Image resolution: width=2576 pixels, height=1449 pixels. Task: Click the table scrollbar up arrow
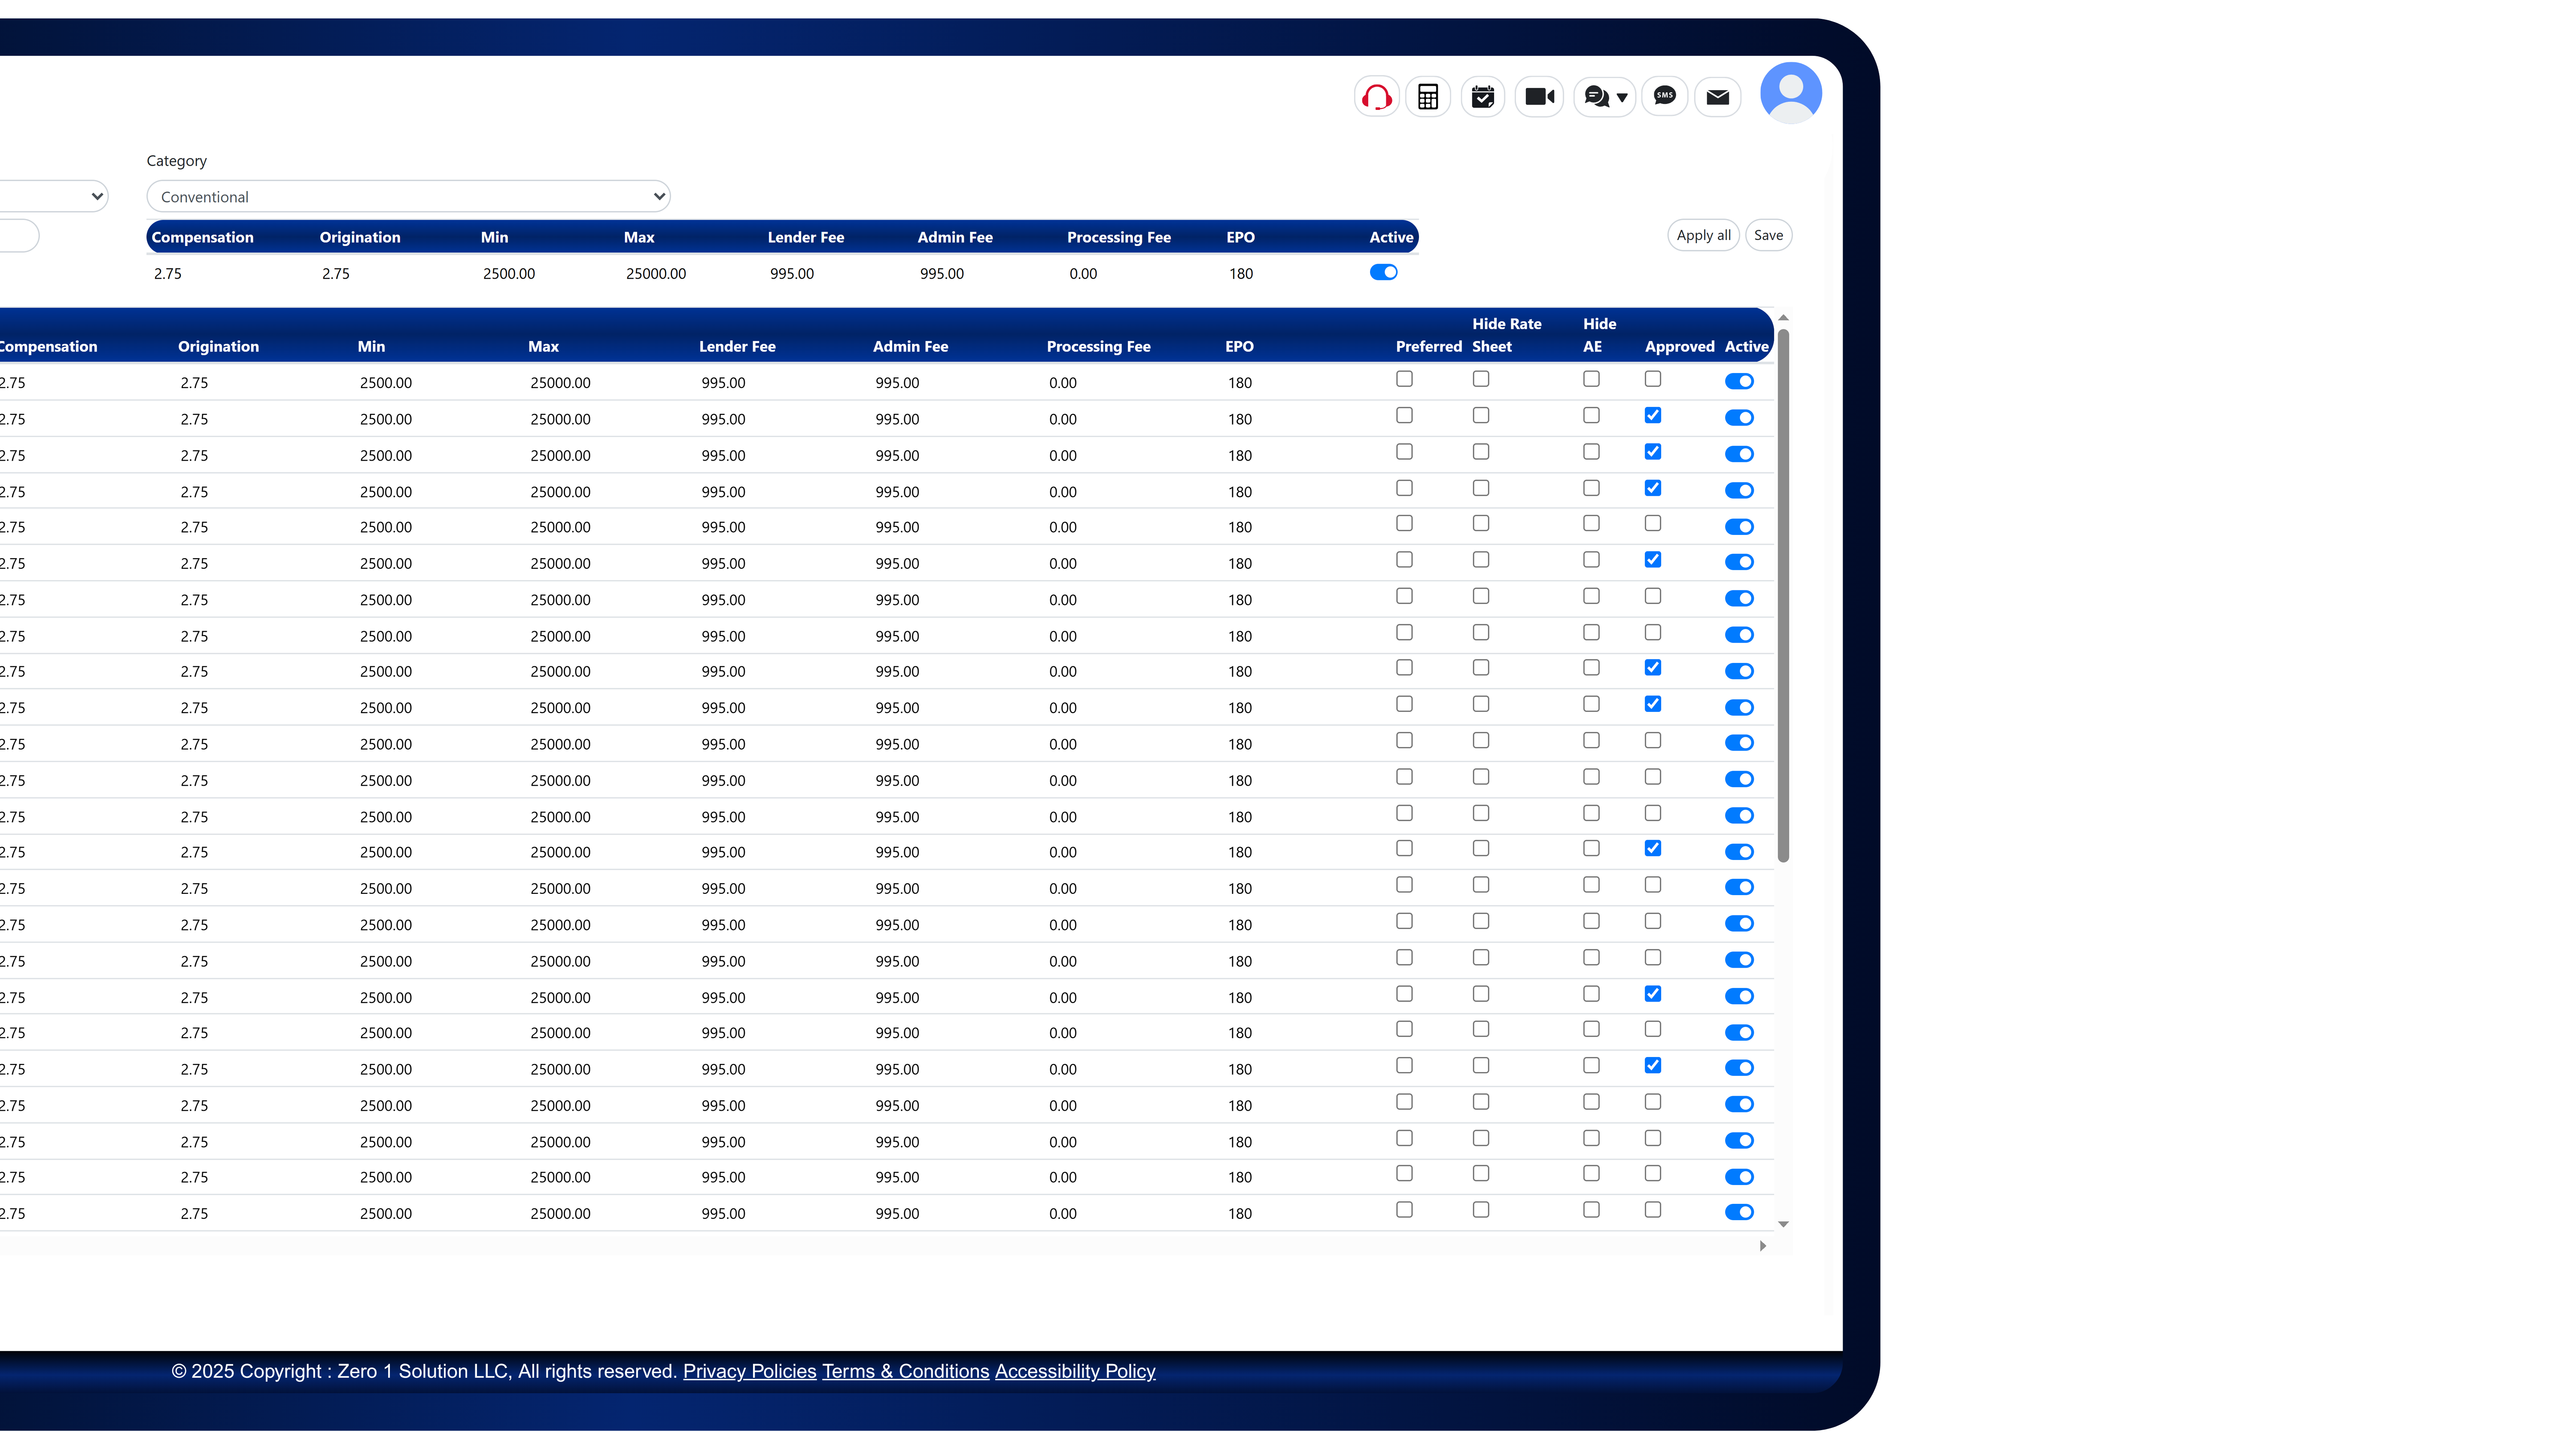pos(1783,318)
